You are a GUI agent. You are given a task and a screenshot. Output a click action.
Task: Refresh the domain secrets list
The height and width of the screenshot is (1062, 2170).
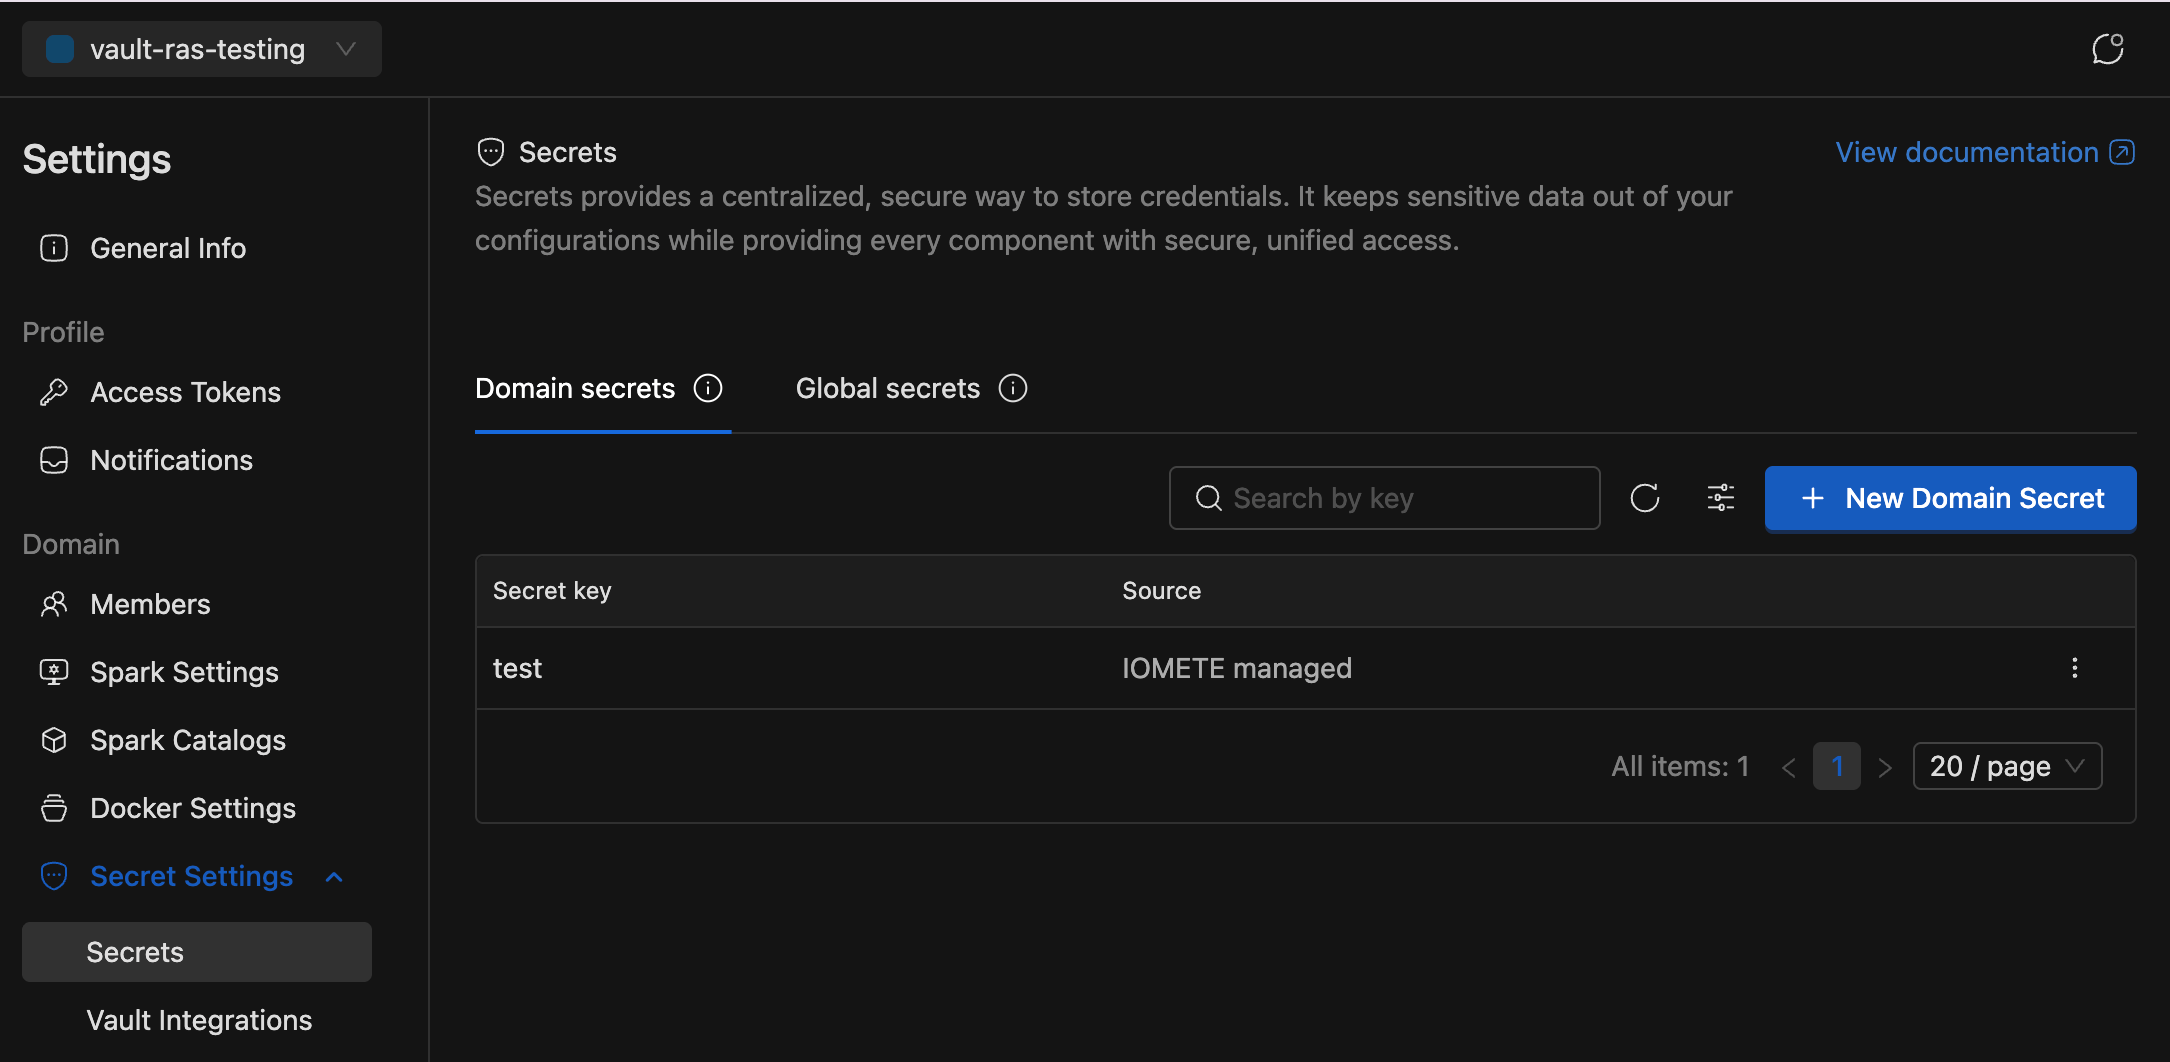(x=1645, y=497)
